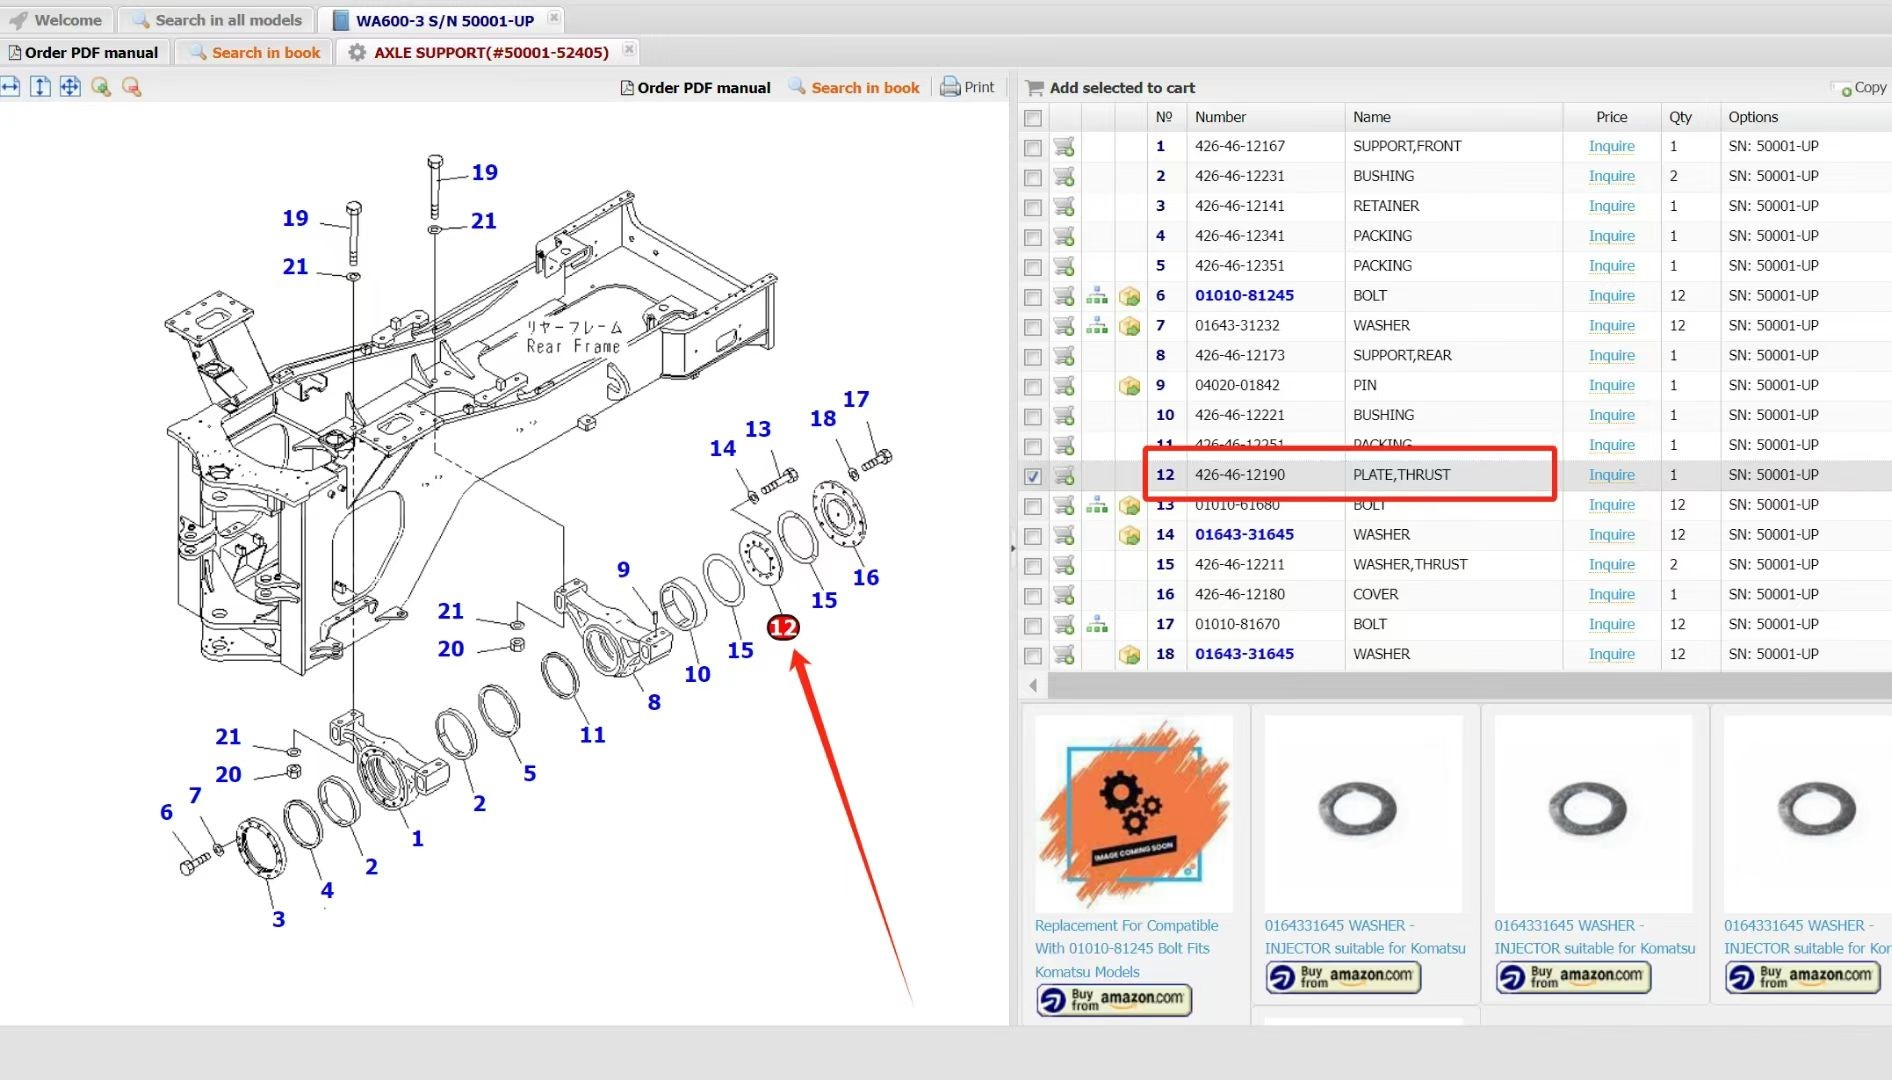
Task: Open Replacement For Compatible With 01010-81245 link
Action: point(1126,949)
